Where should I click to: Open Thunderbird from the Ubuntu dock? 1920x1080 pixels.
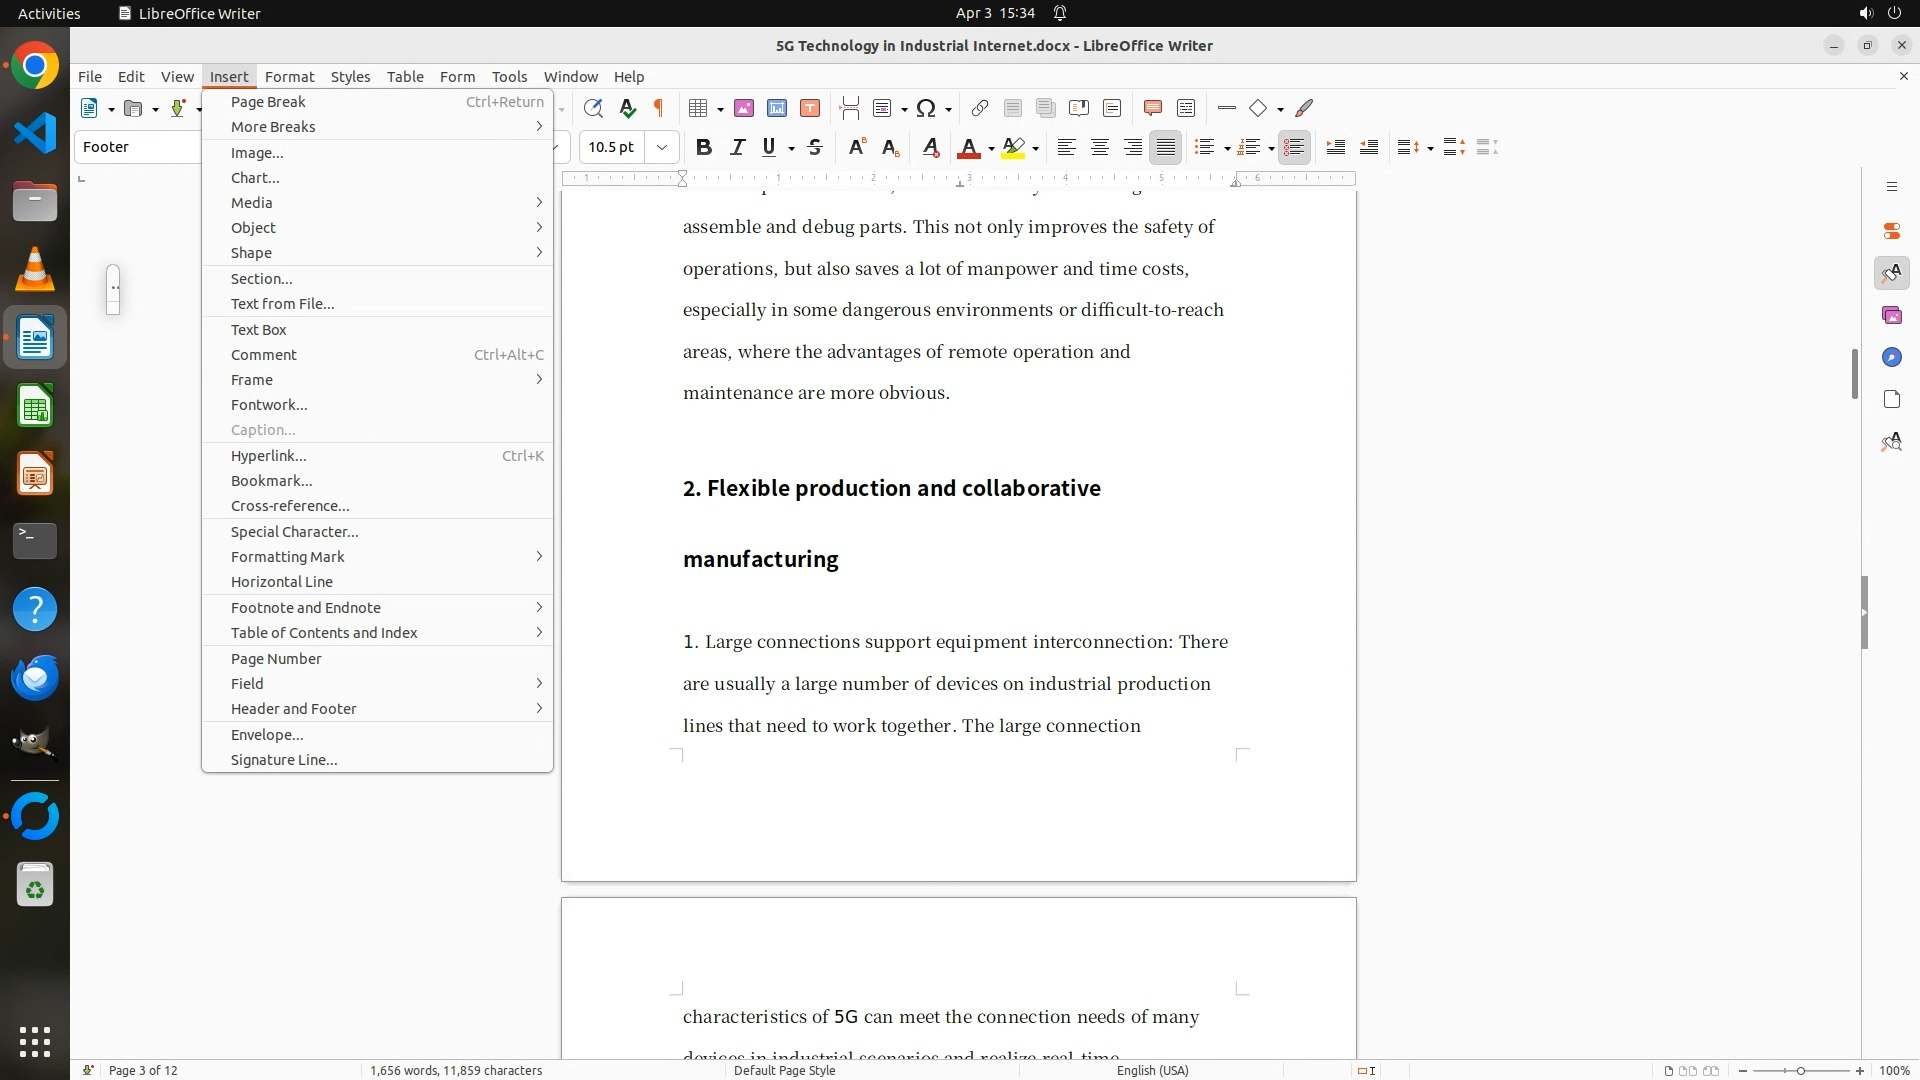[x=35, y=678]
